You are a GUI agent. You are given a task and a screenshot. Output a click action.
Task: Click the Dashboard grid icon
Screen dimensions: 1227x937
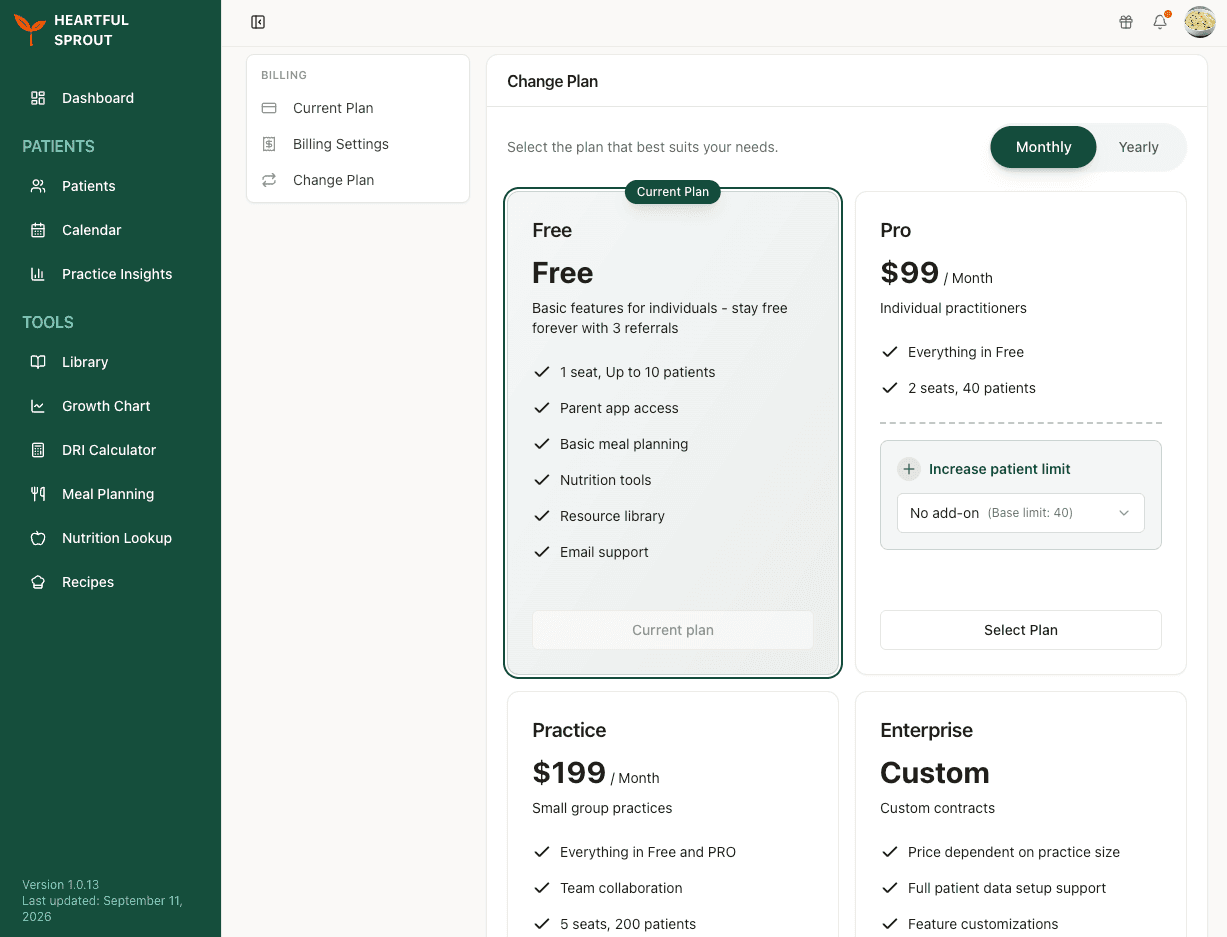tap(38, 98)
